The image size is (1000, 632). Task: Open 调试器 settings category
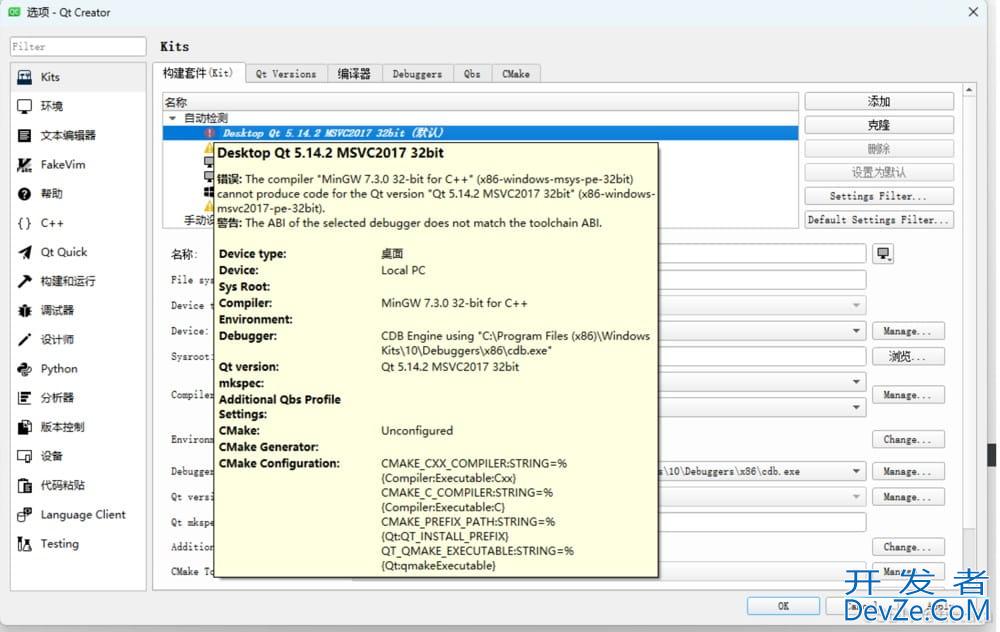tap(78, 311)
